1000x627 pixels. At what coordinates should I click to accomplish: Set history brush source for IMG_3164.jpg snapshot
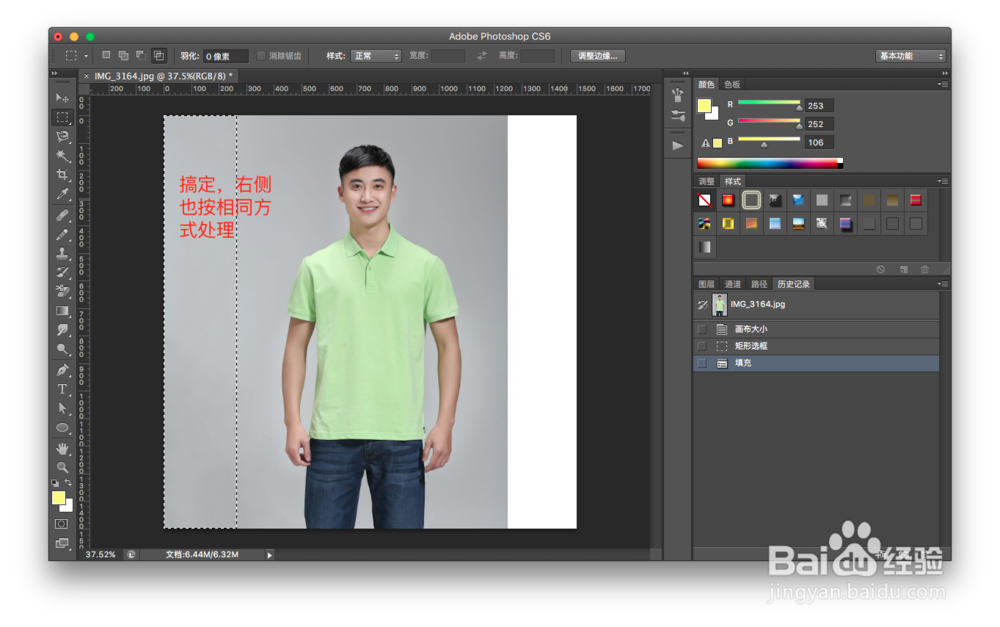pos(702,305)
